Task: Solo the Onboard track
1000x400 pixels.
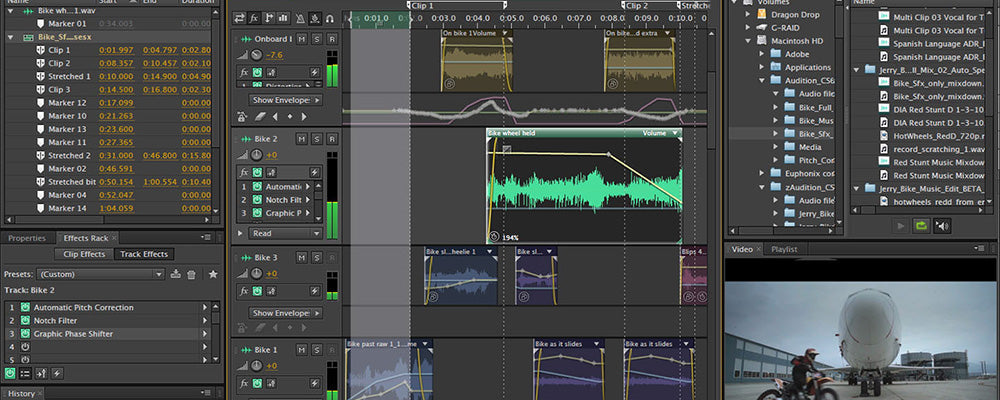Action: point(316,38)
